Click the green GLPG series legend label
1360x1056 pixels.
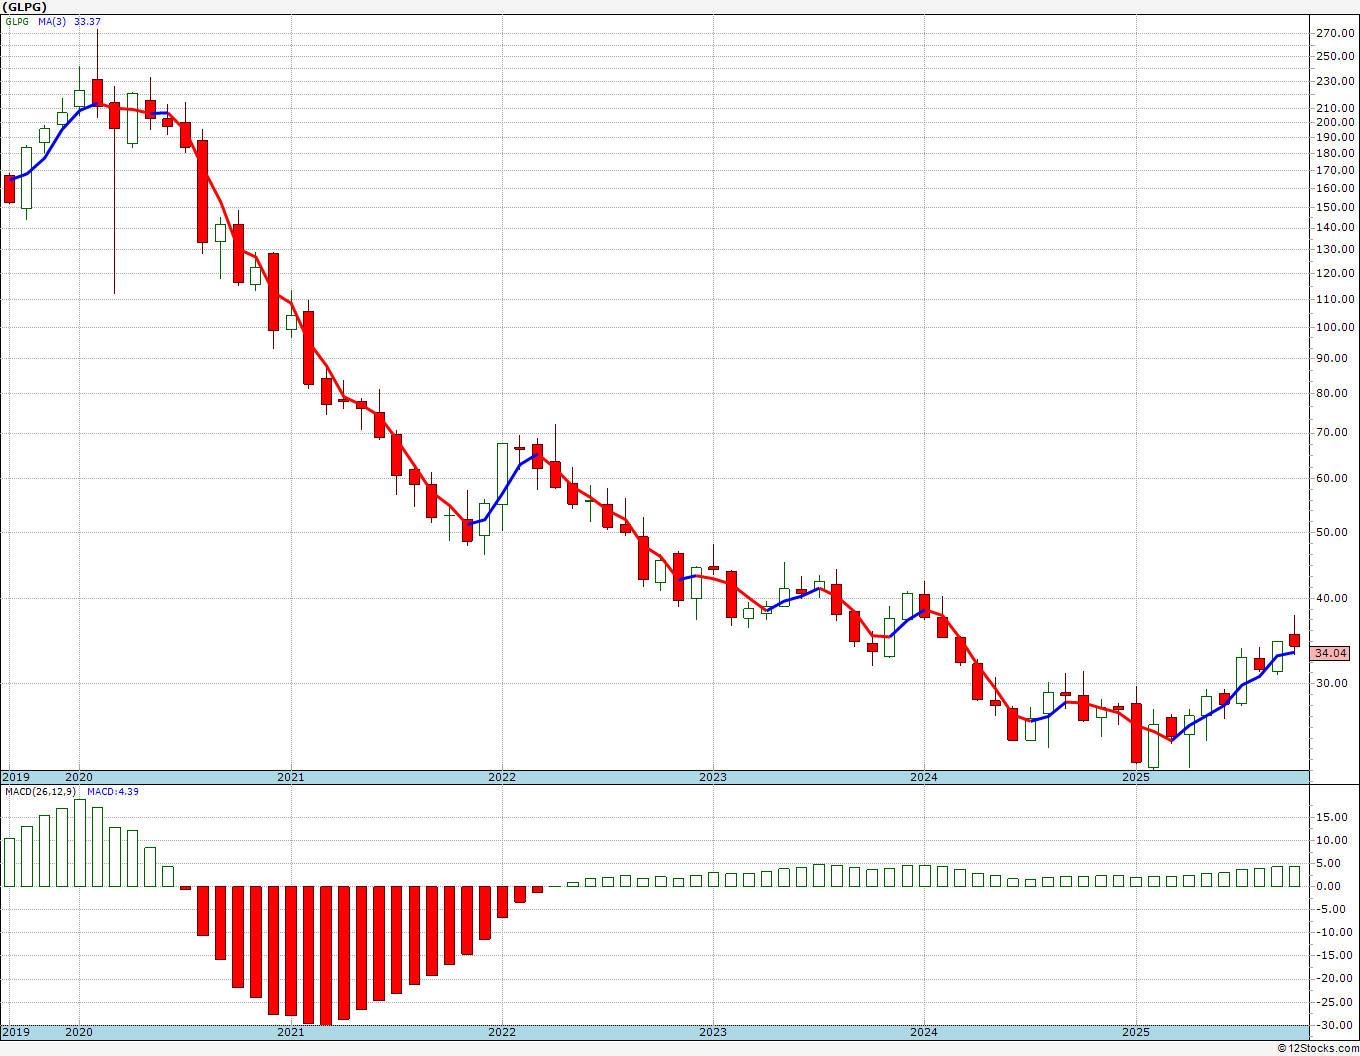(x=17, y=22)
